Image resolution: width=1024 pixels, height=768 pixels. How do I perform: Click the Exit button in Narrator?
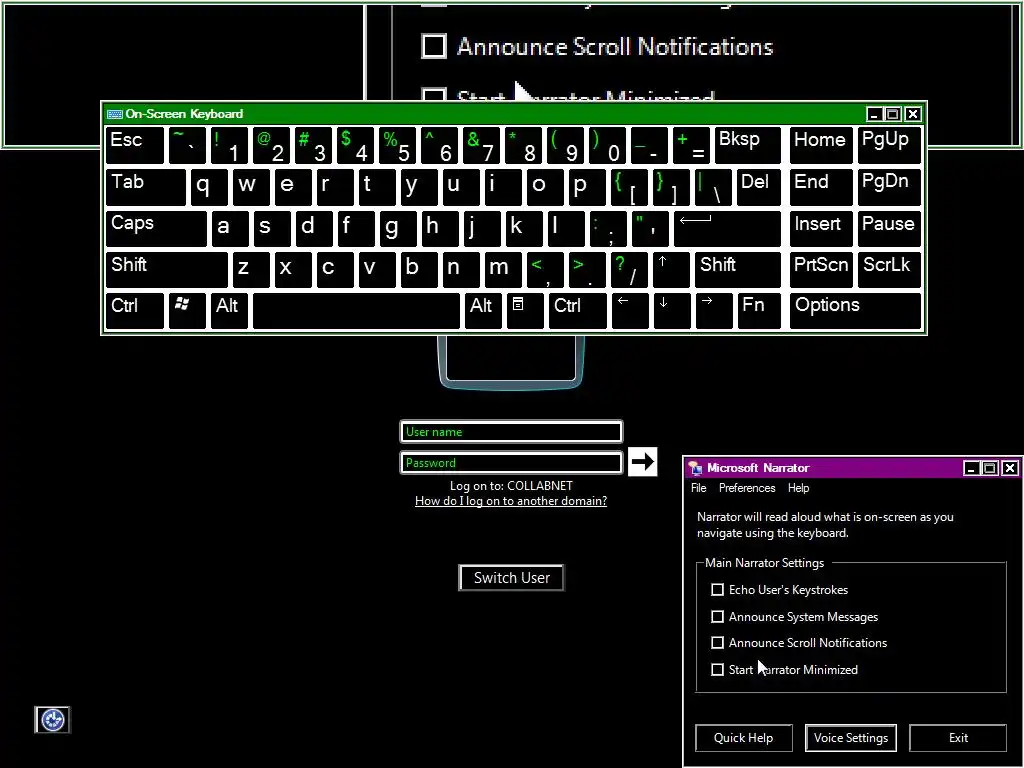[x=958, y=738]
